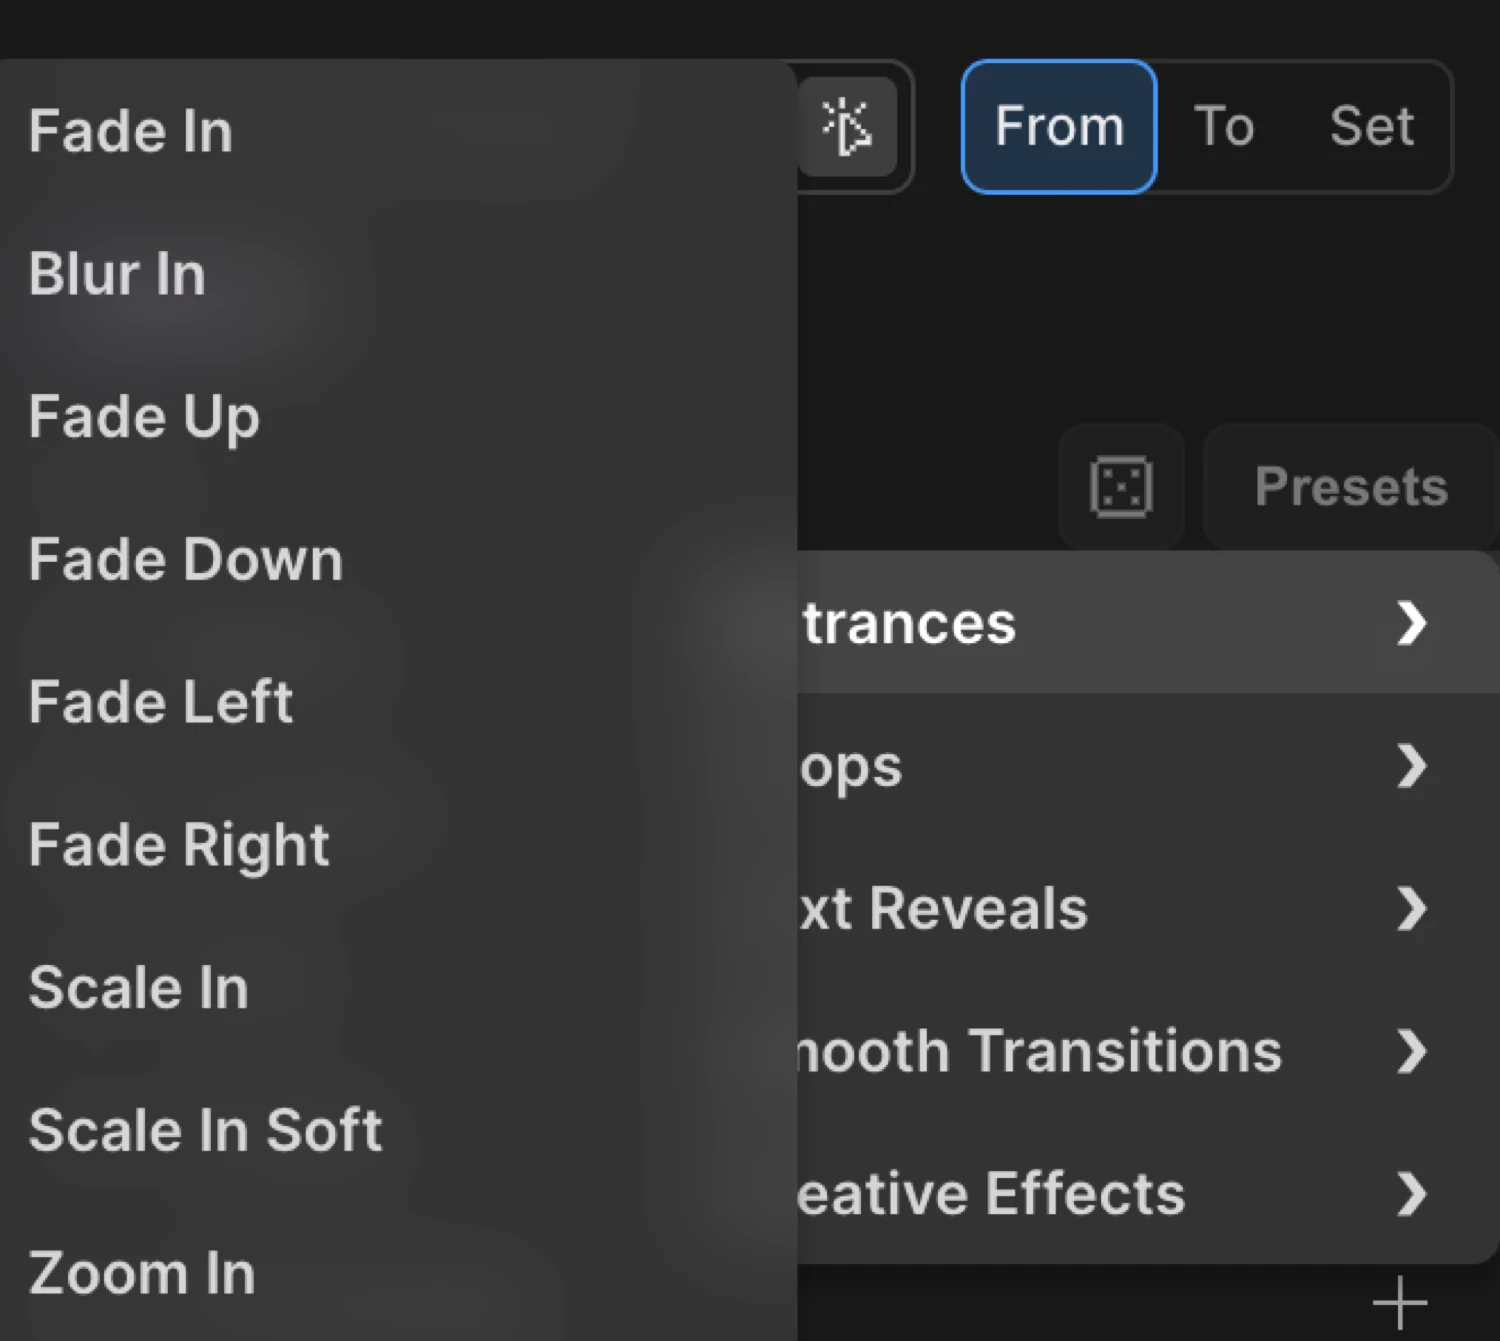The height and width of the screenshot is (1341, 1500).
Task: Select the From option
Action: (1057, 125)
